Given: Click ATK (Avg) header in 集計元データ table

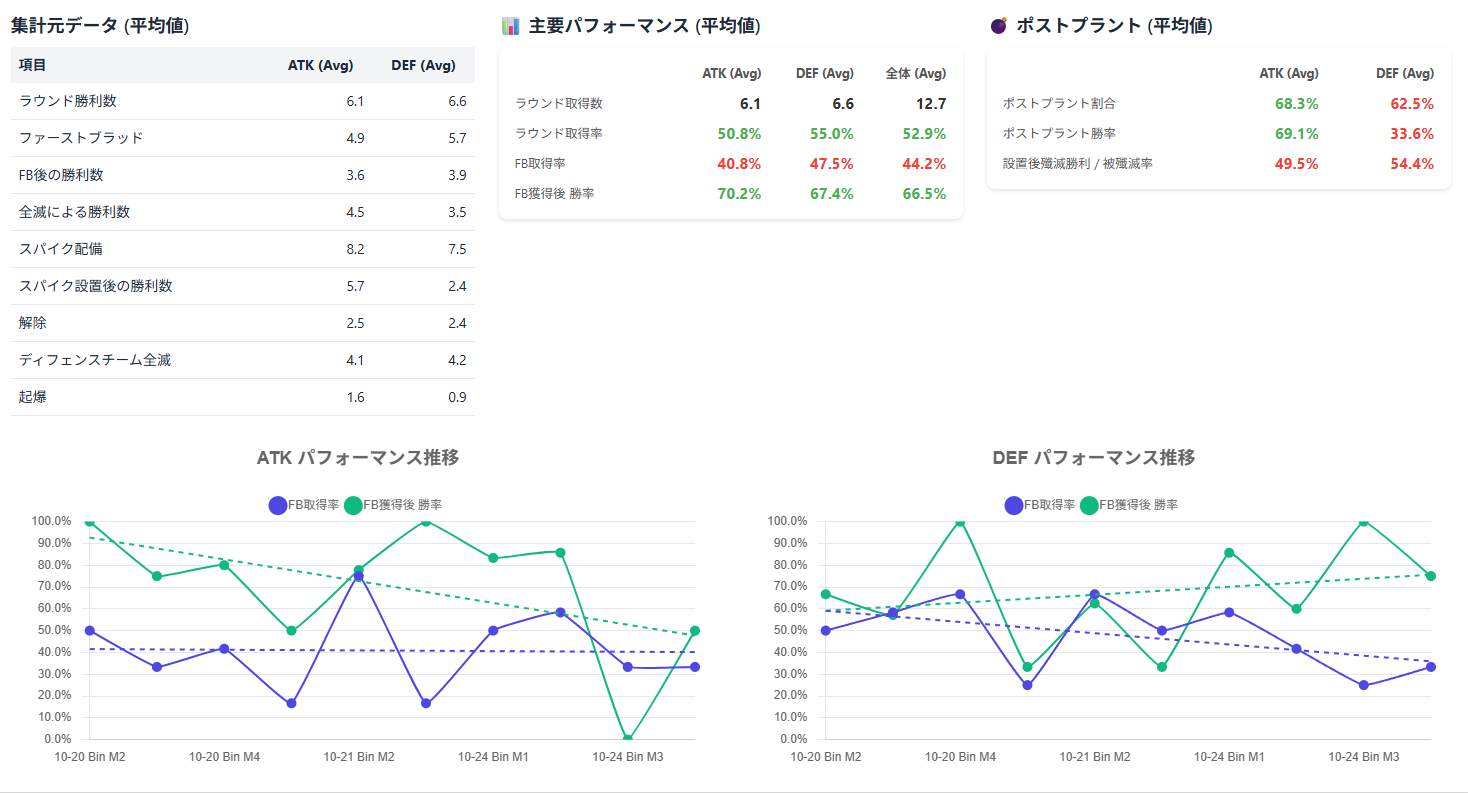Looking at the screenshot, I should point(320,66).
